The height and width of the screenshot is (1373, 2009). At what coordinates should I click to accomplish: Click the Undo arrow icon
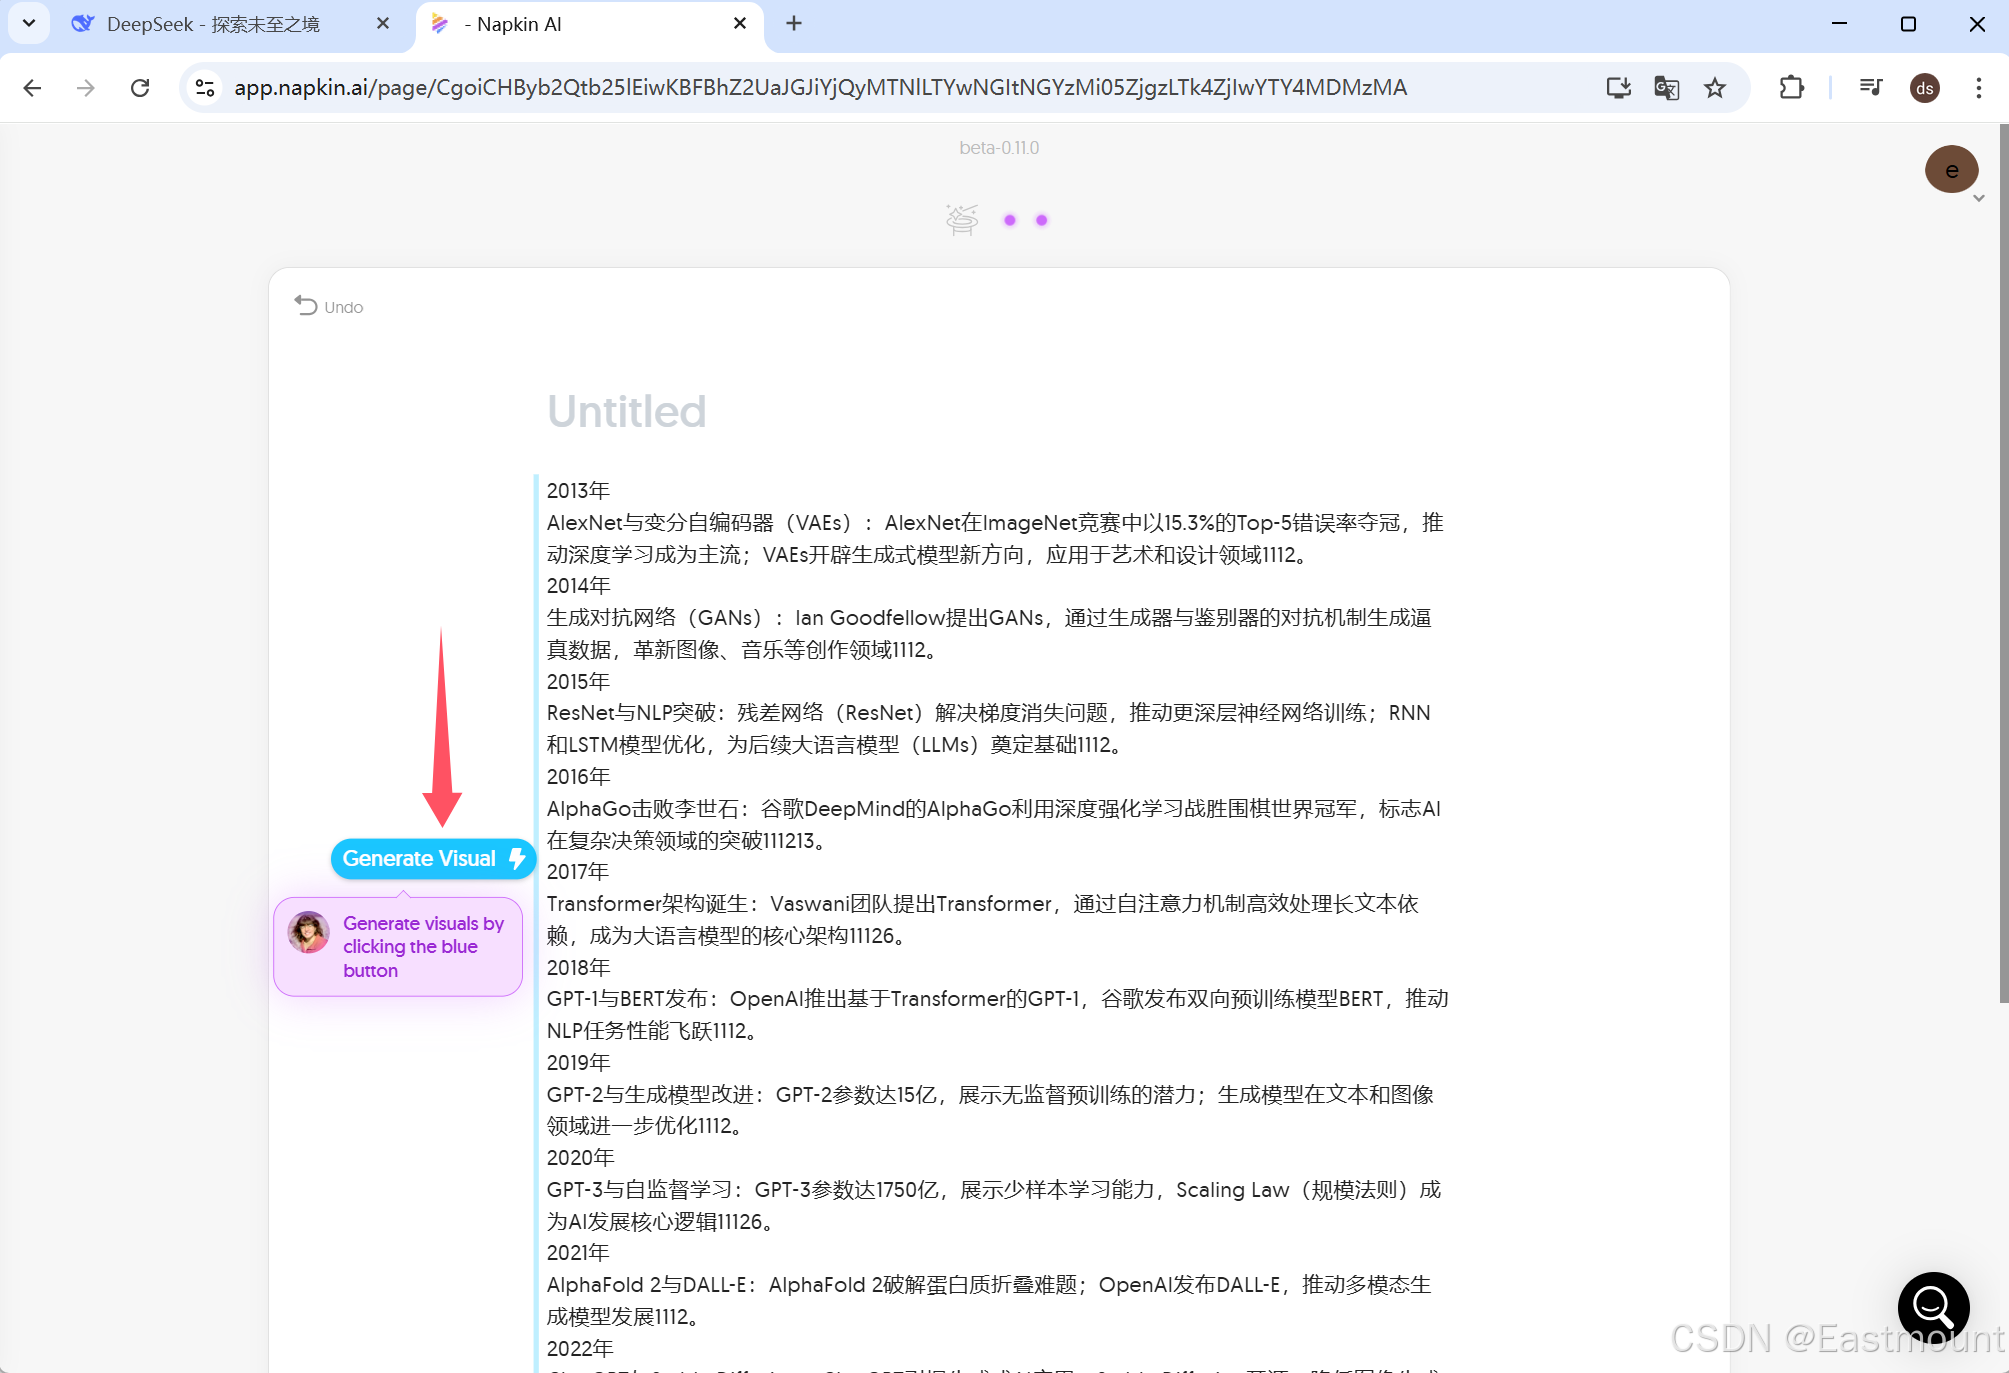pos(305,306)
